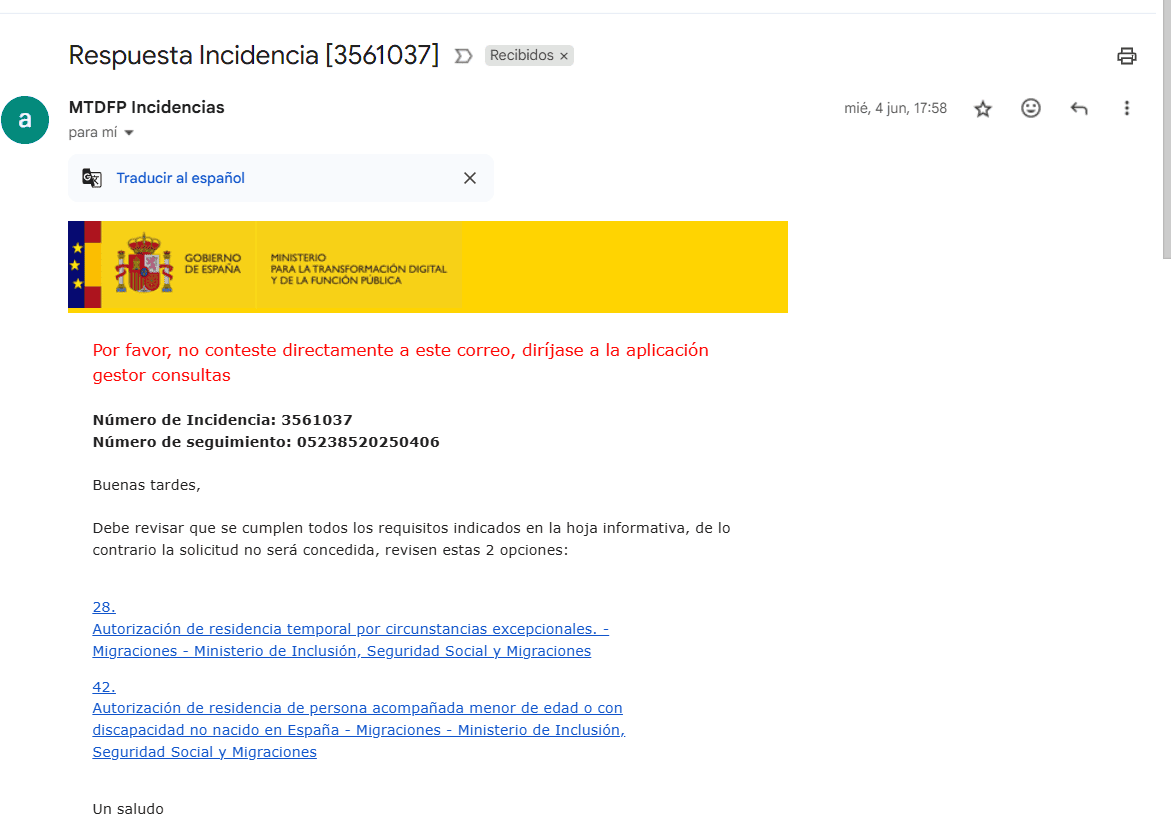Add an emoji reaction to the email
The image size is (1171, 831).
(x=1031, y=108)
